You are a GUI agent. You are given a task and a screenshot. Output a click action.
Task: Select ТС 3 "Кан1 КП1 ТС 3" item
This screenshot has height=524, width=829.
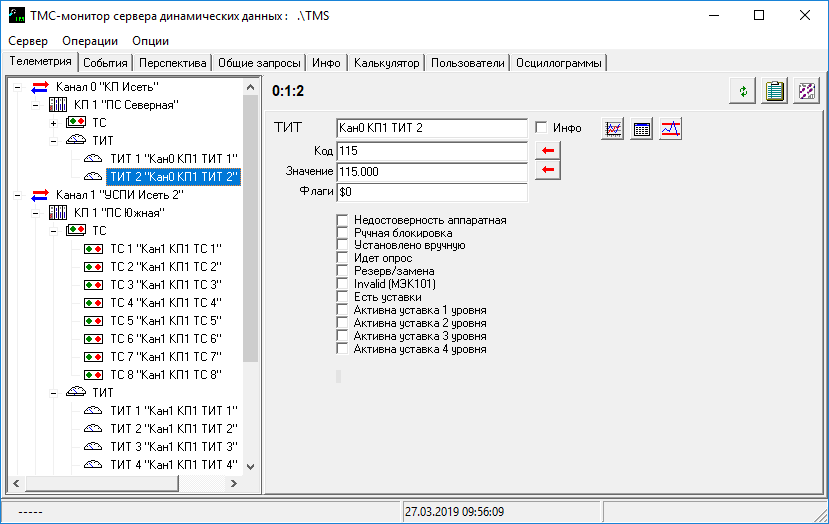(x=164, y=285)
